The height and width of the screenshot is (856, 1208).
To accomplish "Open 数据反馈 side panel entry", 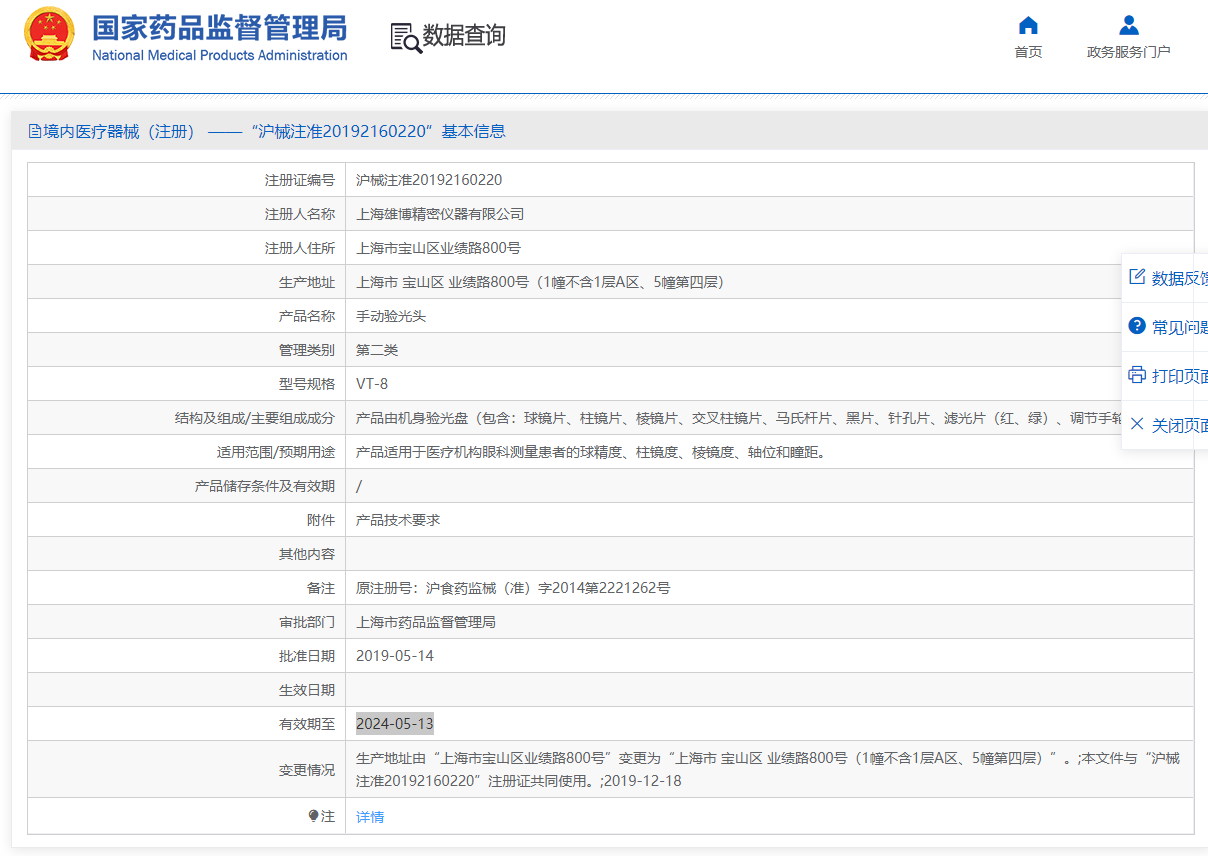I will pyautogui.click(x=1166, y=278).
